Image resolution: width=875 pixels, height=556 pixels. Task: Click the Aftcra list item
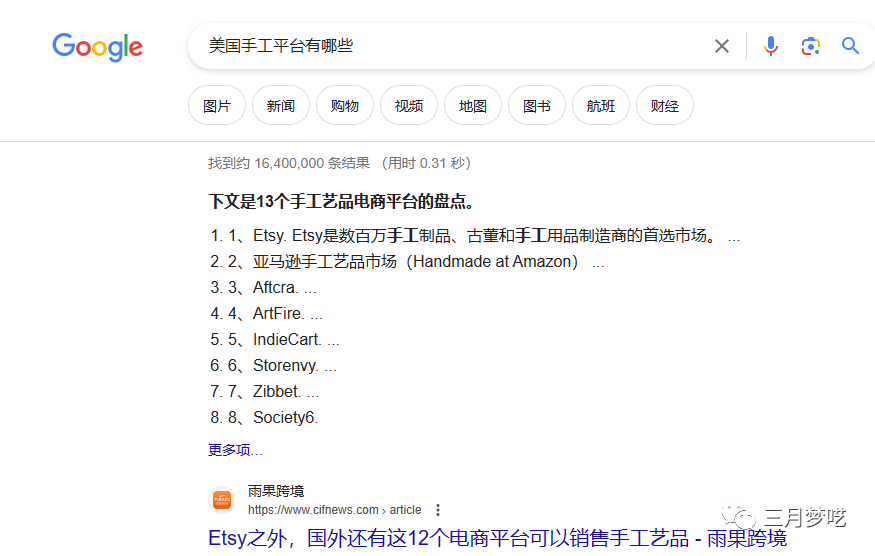[263, 287]
